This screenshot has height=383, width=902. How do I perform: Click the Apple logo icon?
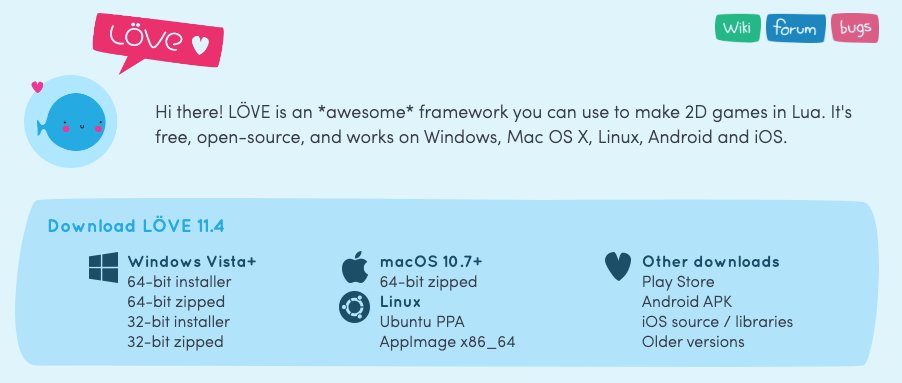point(355,267)
